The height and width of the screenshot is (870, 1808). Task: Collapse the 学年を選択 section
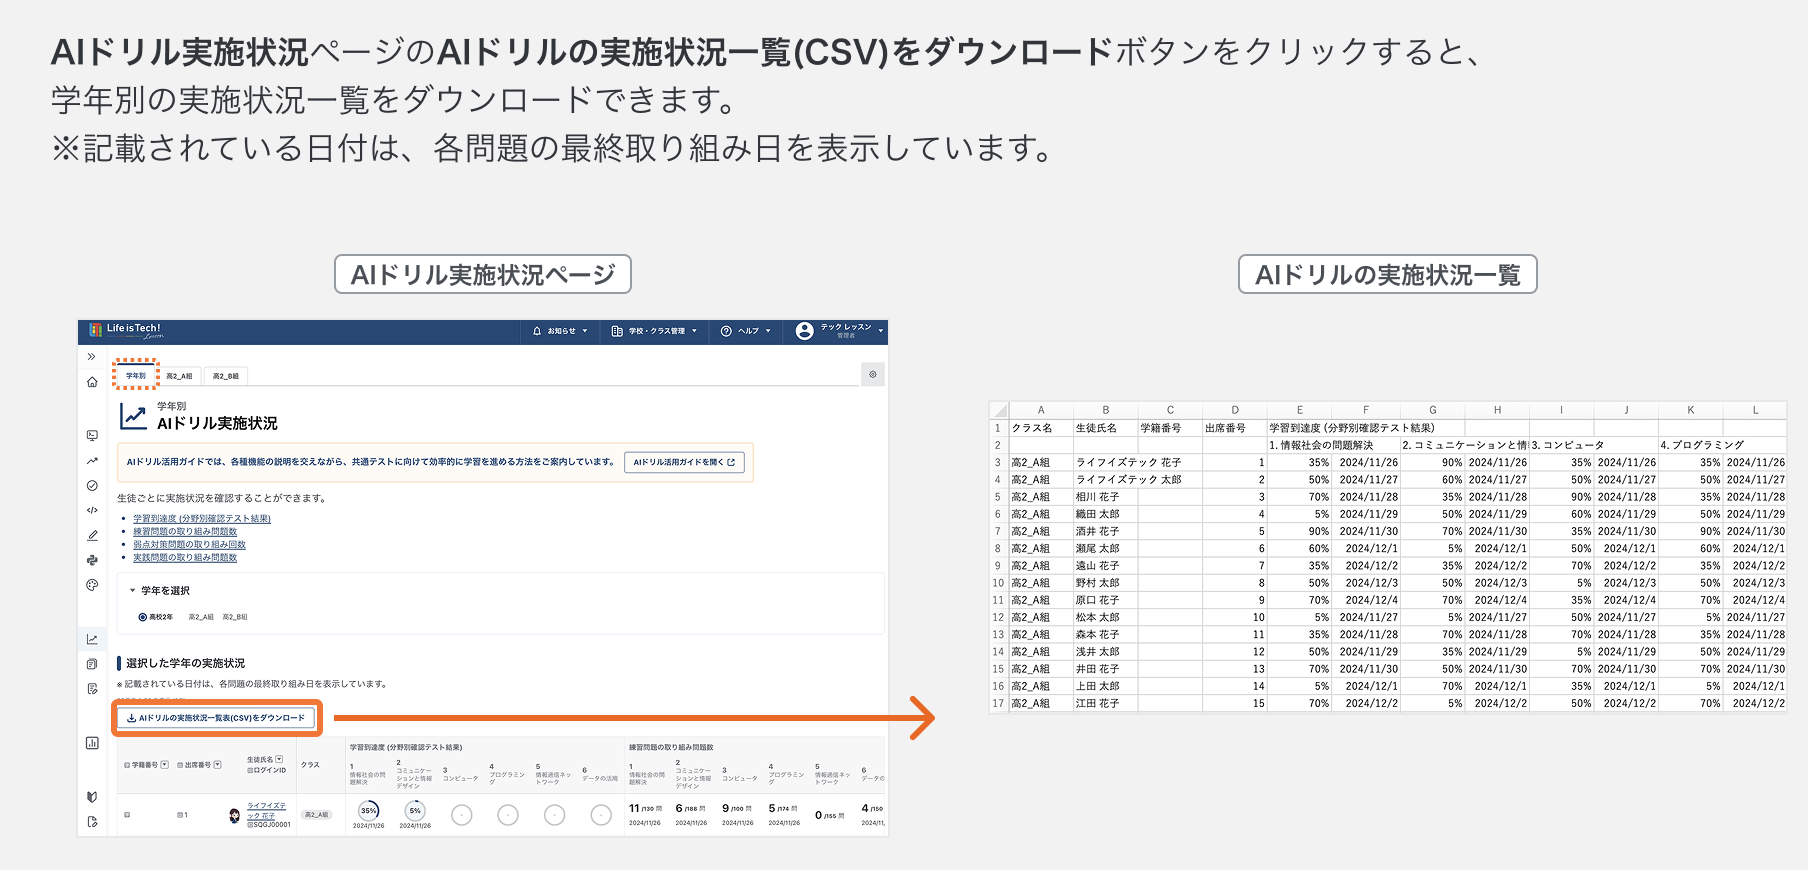click(160, 590)
